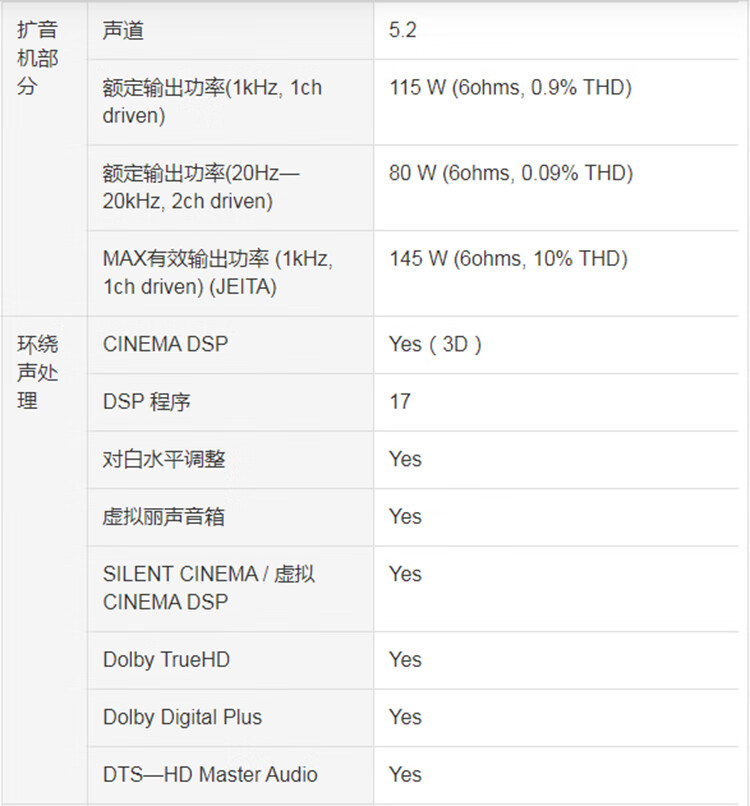Click the 对白水平调整 label
The width and height of the screenshot is (750, 806).
164,459
